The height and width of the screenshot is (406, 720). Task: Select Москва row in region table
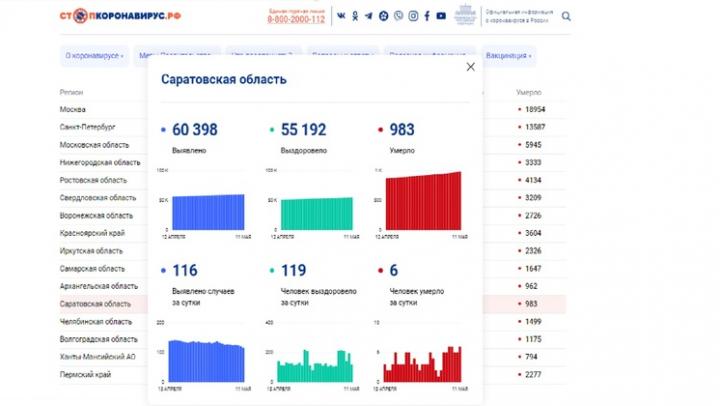point(74,108)
